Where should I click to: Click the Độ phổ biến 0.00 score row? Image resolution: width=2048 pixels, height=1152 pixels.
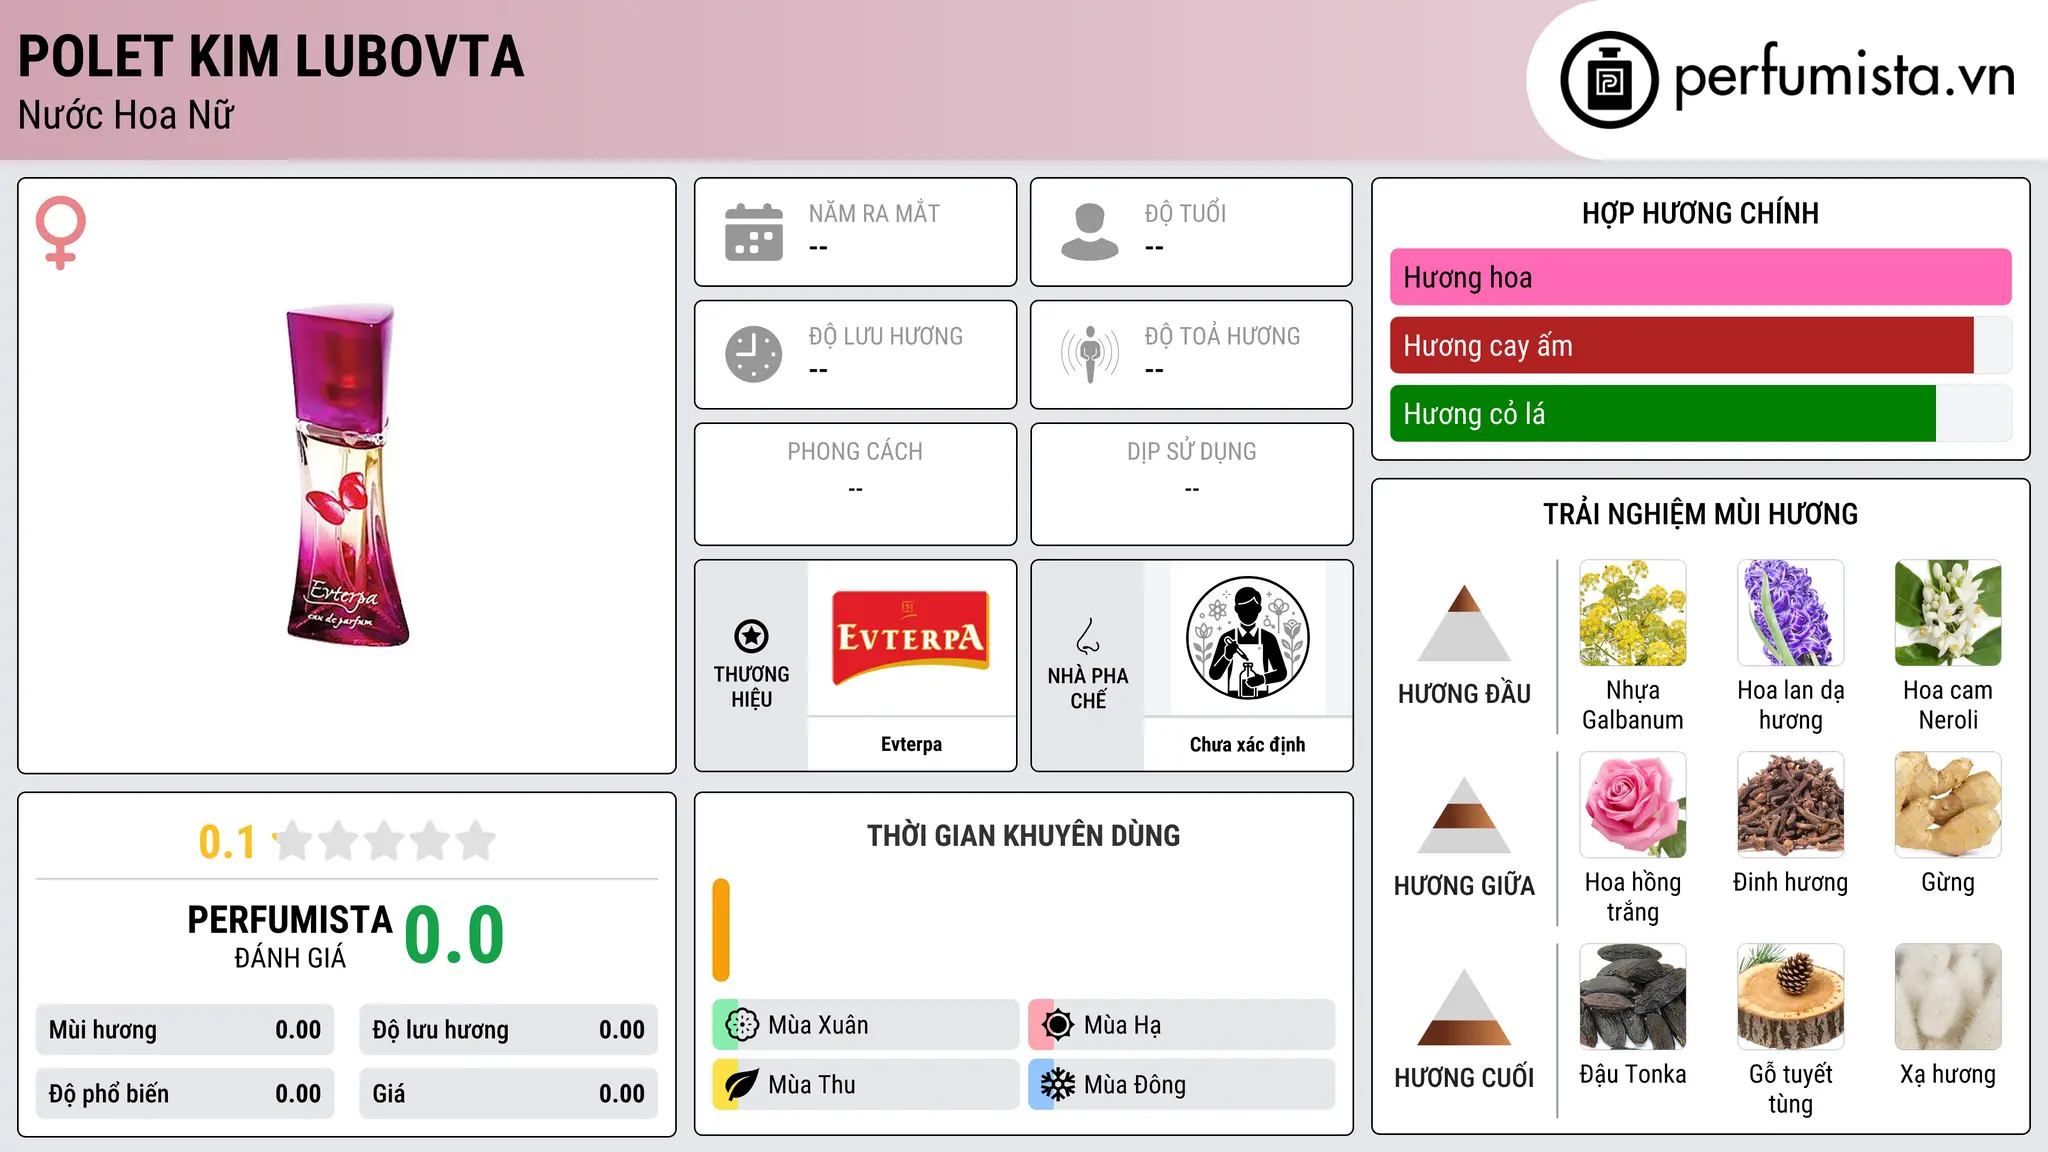click(185, 1094)
